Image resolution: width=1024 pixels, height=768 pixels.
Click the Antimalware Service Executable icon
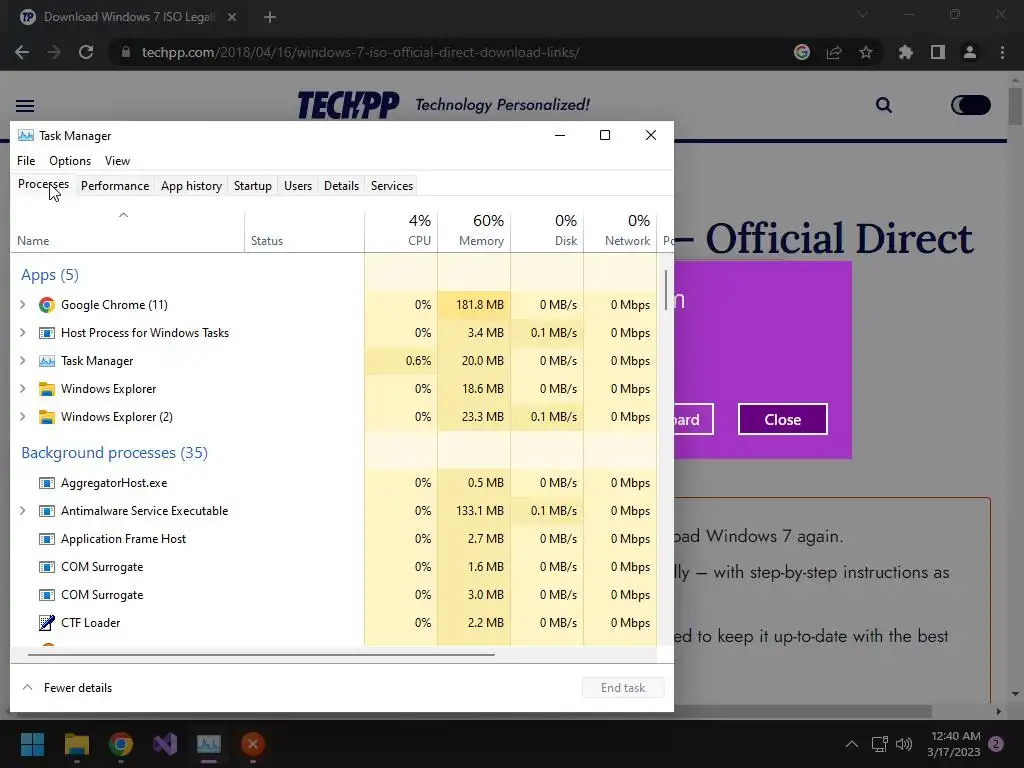pyautogui.click(x=46, y=511)
